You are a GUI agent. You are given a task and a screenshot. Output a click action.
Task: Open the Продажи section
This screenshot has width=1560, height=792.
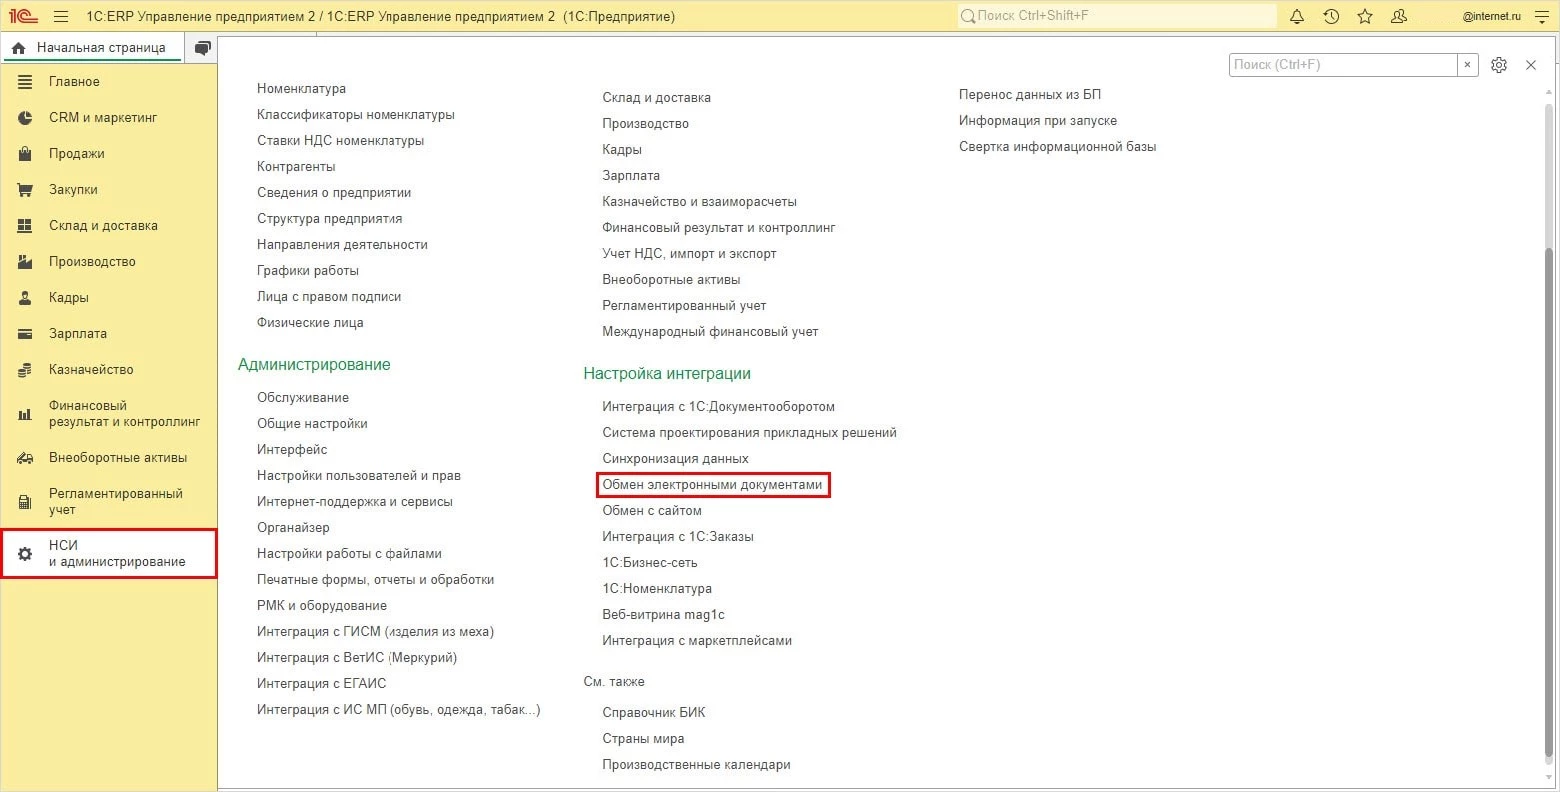click(x=109, y=154)
